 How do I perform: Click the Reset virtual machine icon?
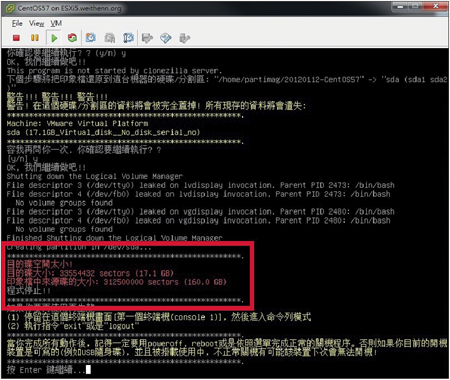(72, 38)
